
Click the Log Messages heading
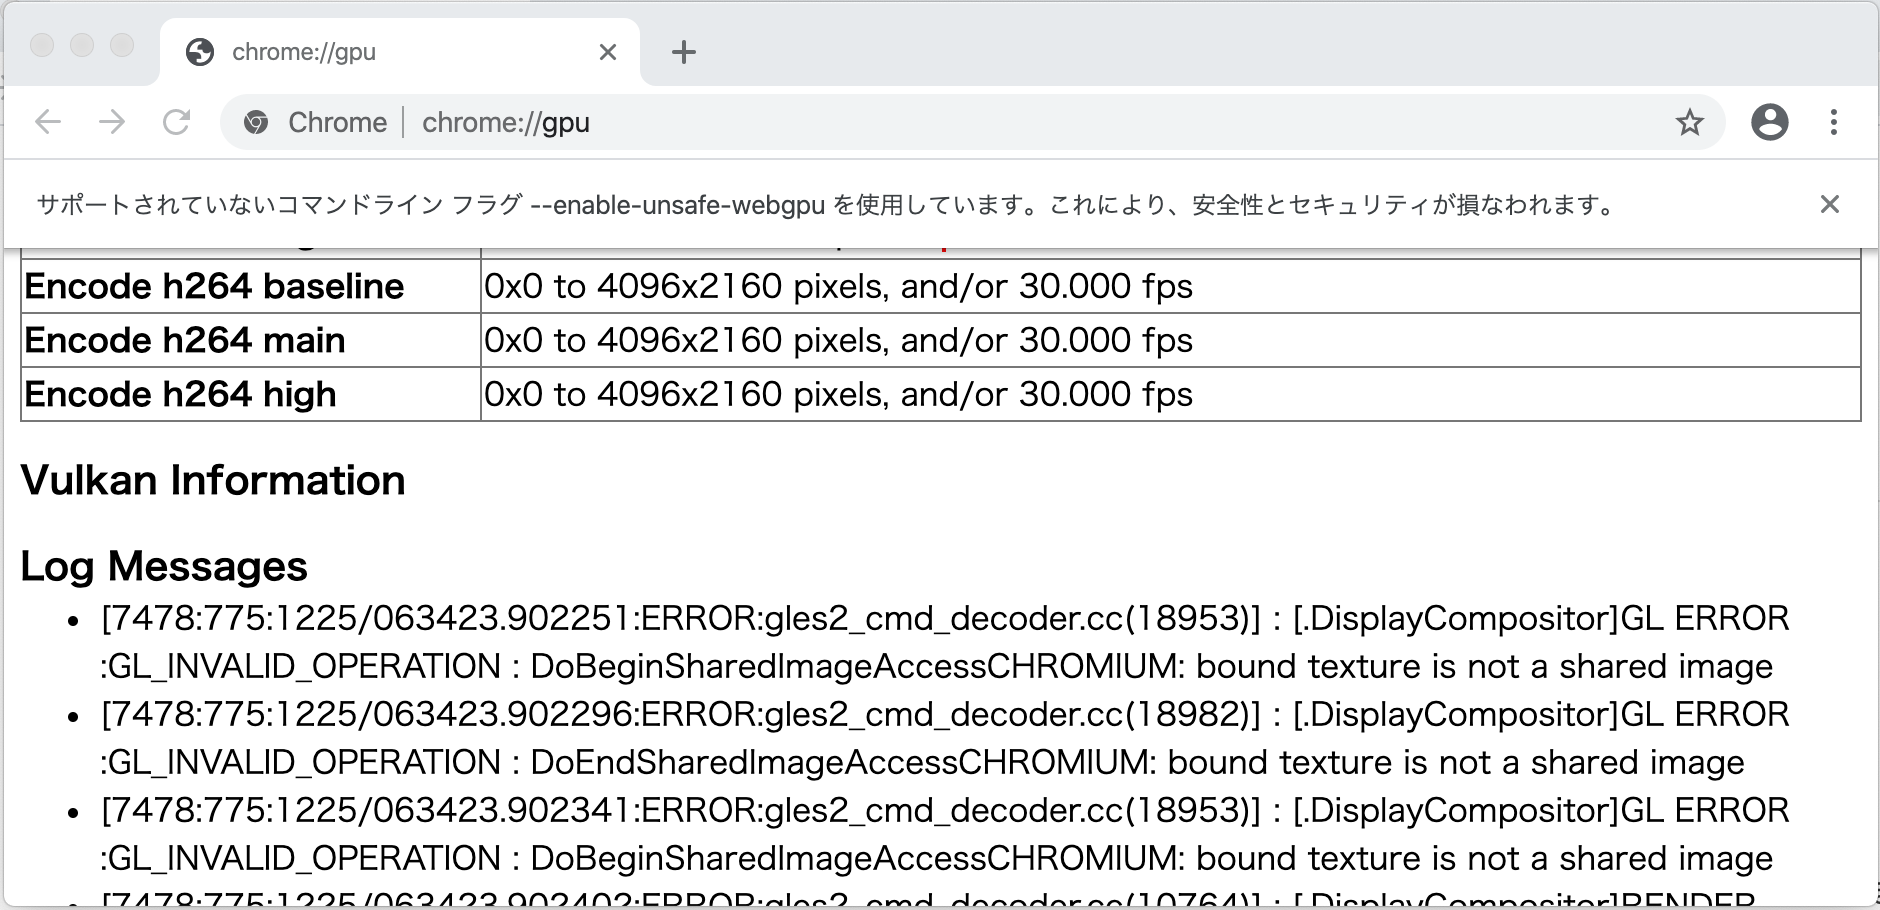(165, 567)
